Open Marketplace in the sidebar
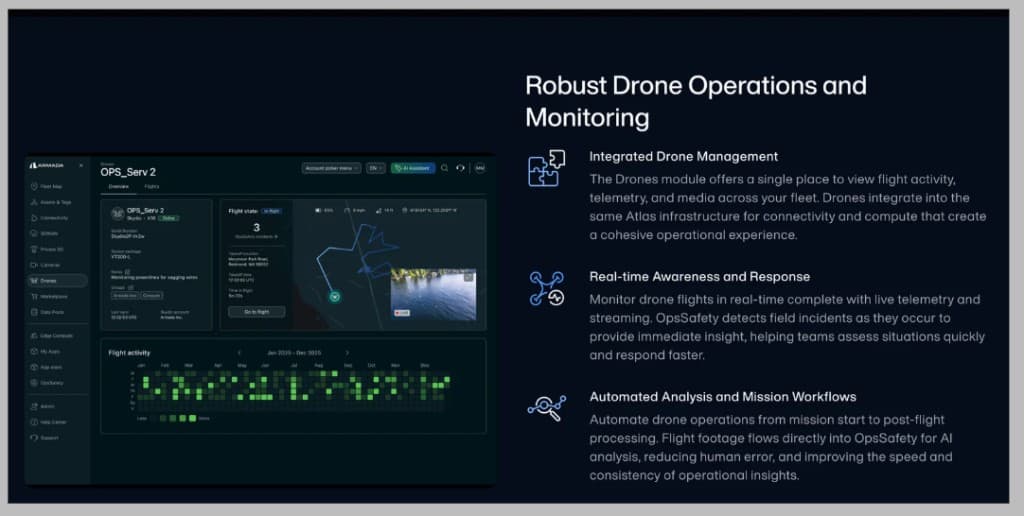1024x516 pixels. coord(49,297)
